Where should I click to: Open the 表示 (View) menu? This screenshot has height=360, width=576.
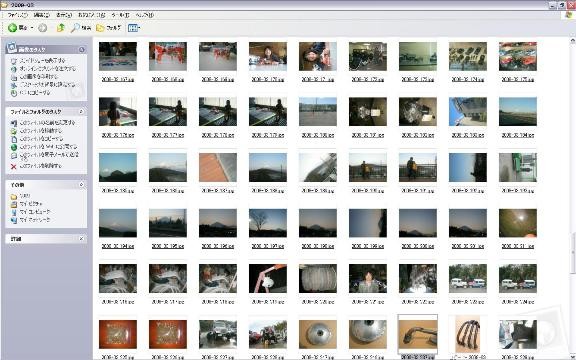(x=64, y=15)
